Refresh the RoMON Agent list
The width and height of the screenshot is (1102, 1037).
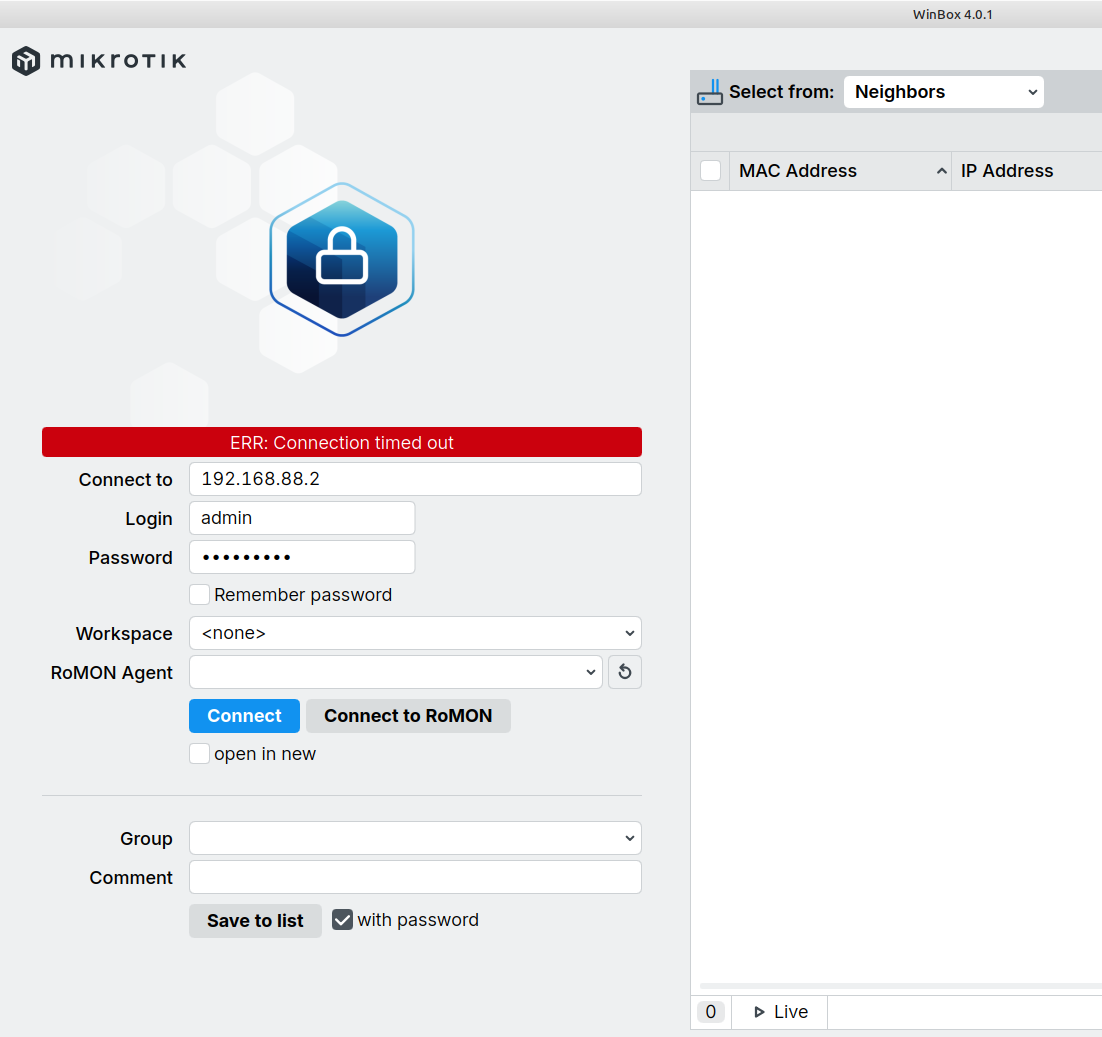625,672
